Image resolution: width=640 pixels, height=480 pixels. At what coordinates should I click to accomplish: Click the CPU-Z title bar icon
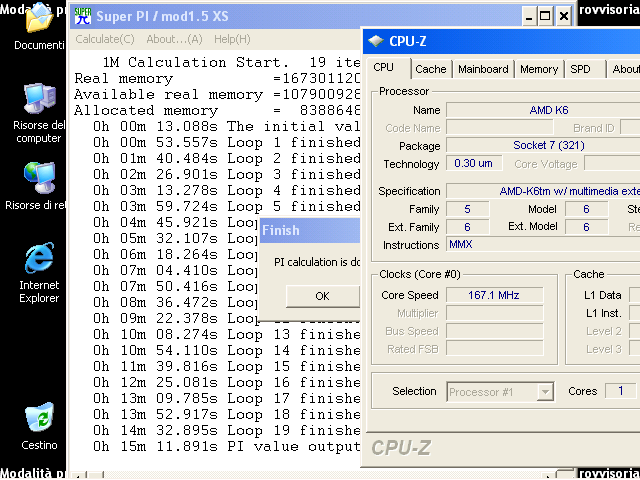coord(376,41)
